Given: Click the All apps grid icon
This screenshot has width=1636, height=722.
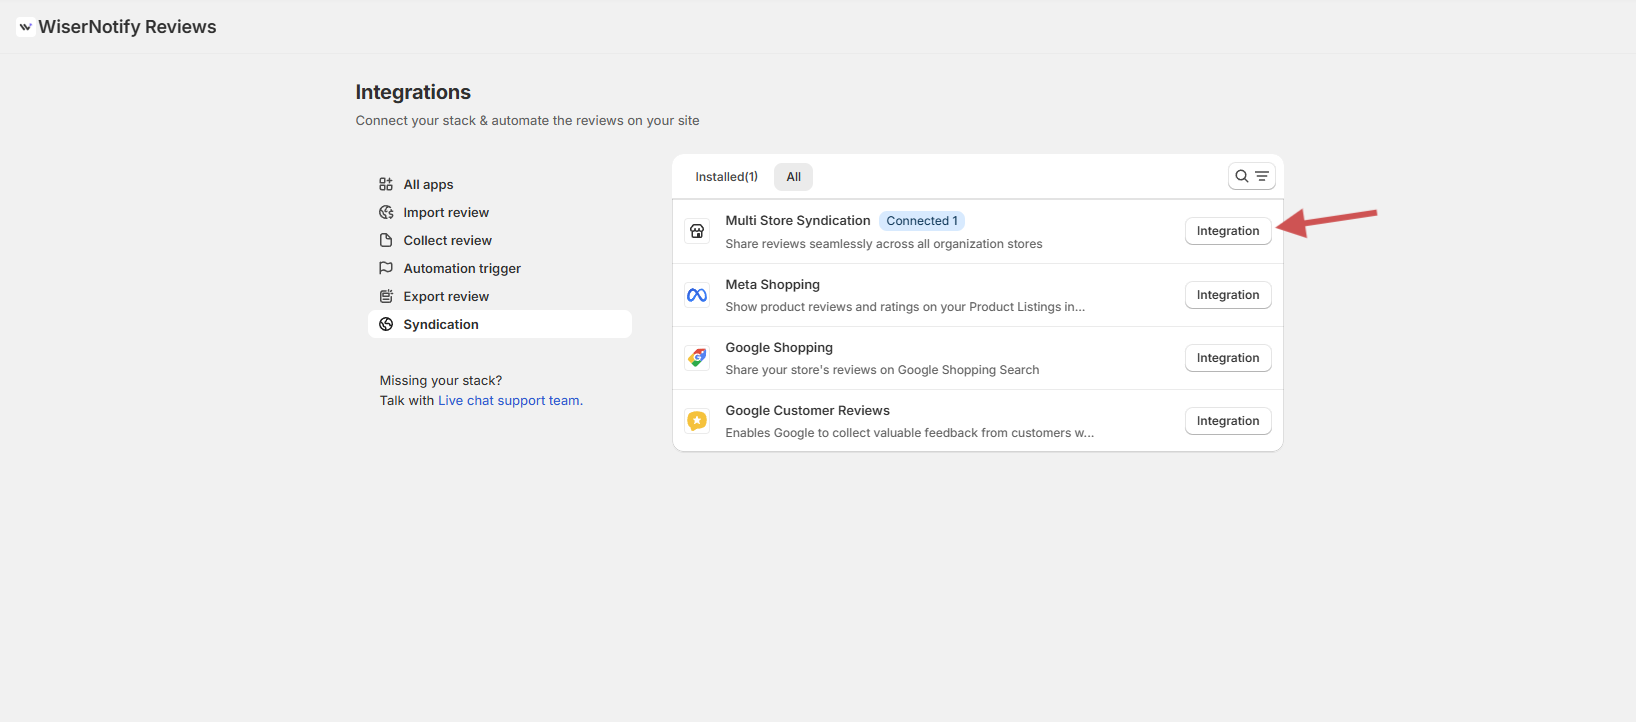Looking at the screenshot, I should pos(386,184).
